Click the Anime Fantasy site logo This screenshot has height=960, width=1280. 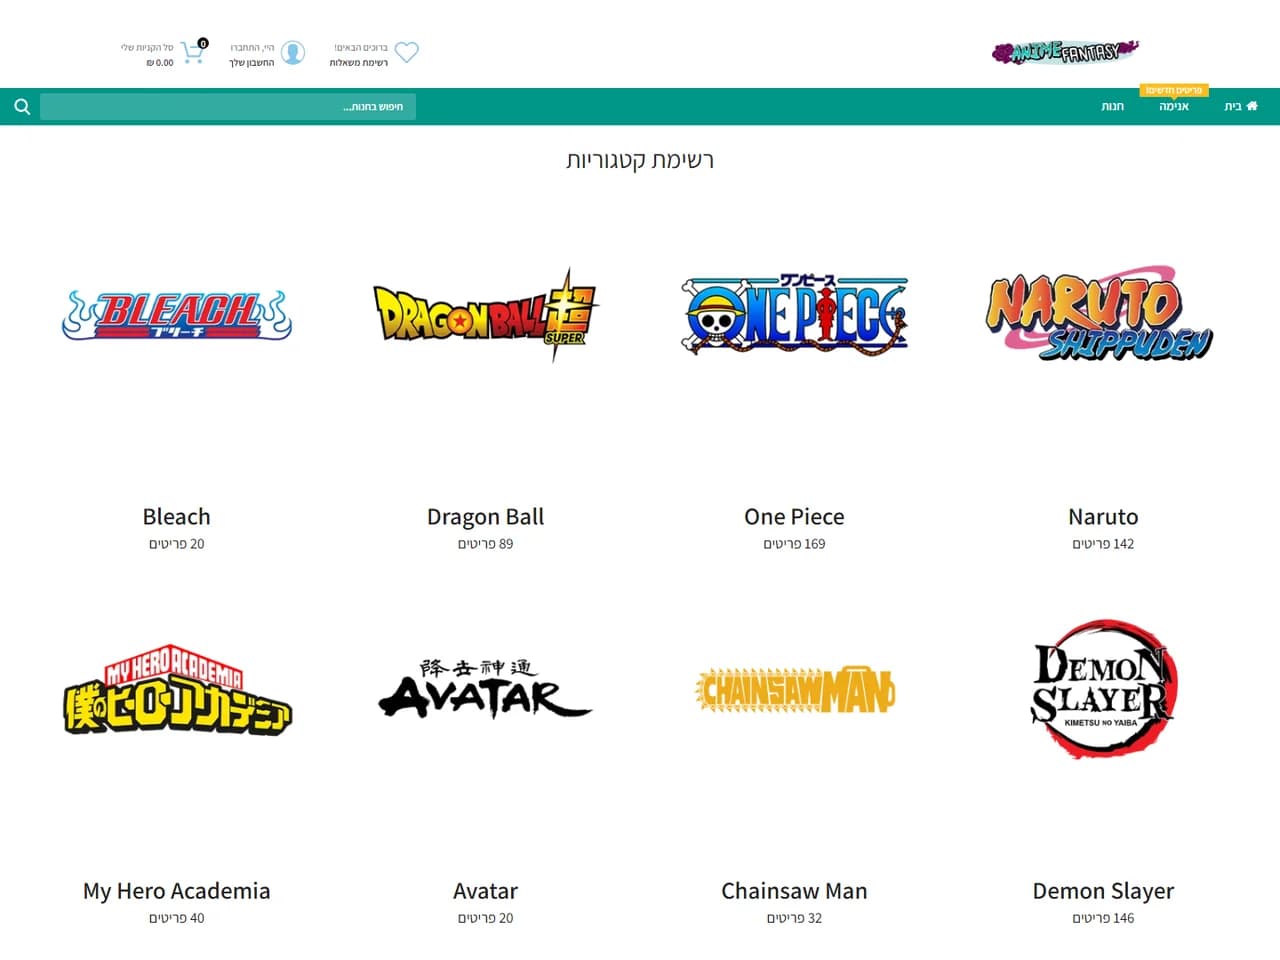1066,51
